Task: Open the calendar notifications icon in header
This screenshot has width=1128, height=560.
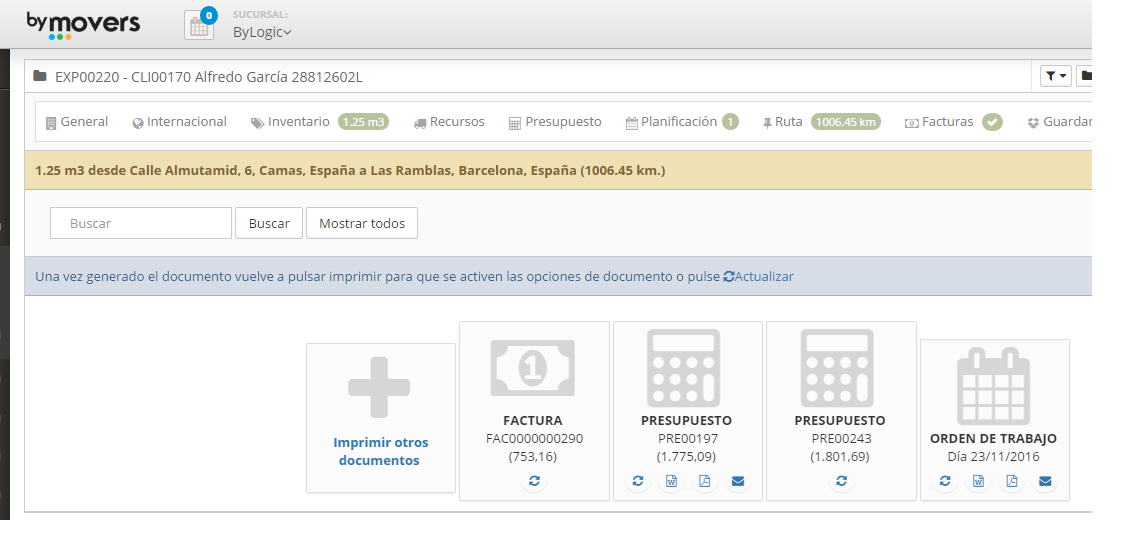Action: tap(199, 26)
